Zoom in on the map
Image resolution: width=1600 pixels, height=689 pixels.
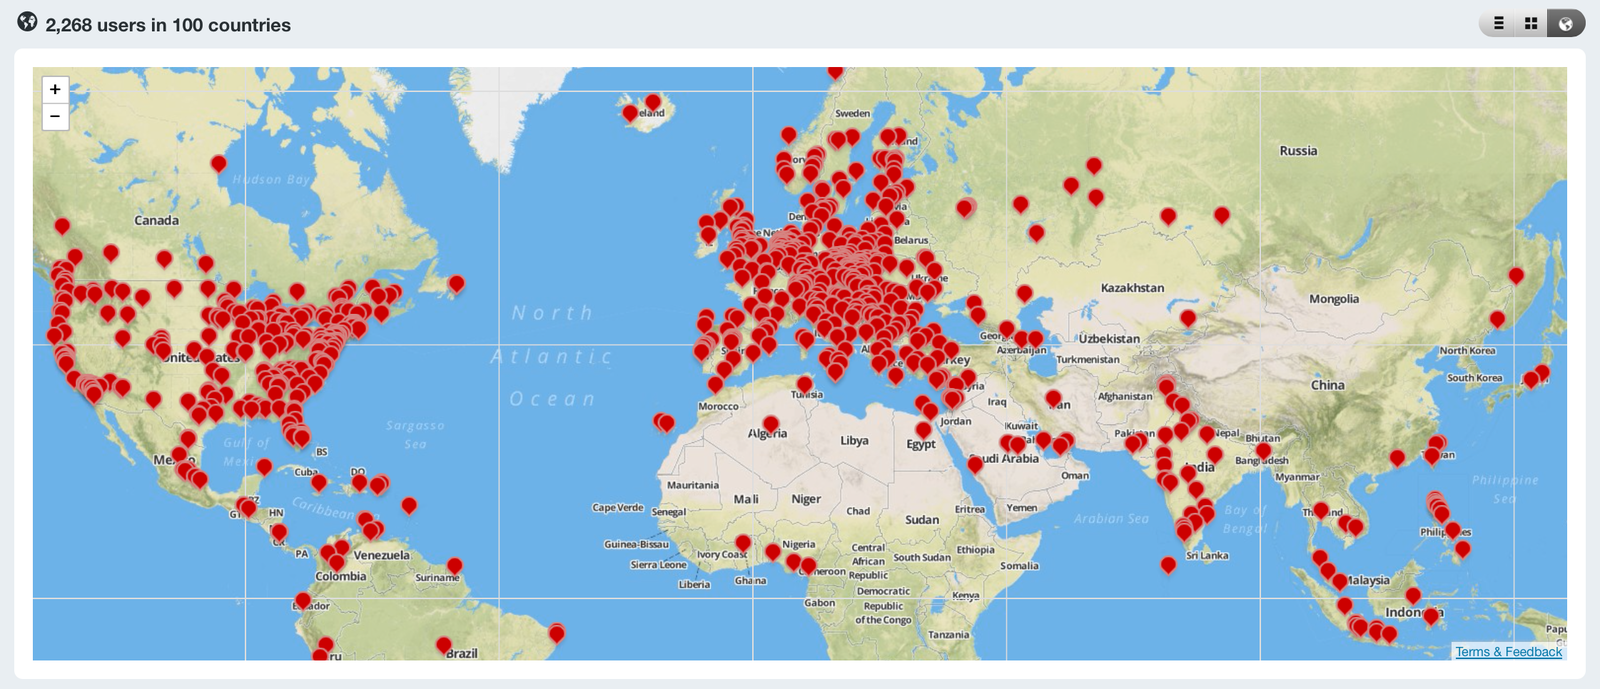tap(55, 89)
